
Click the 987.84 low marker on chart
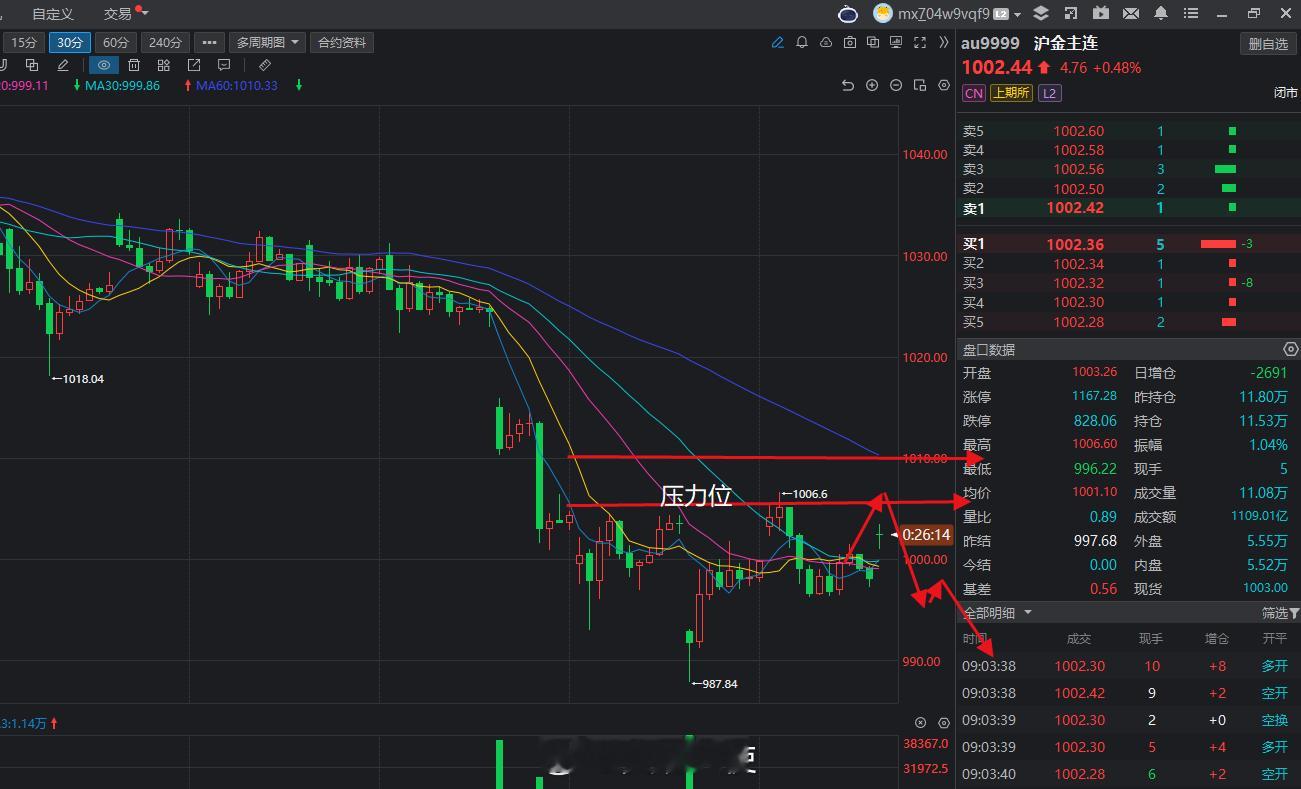coord(714,684)
